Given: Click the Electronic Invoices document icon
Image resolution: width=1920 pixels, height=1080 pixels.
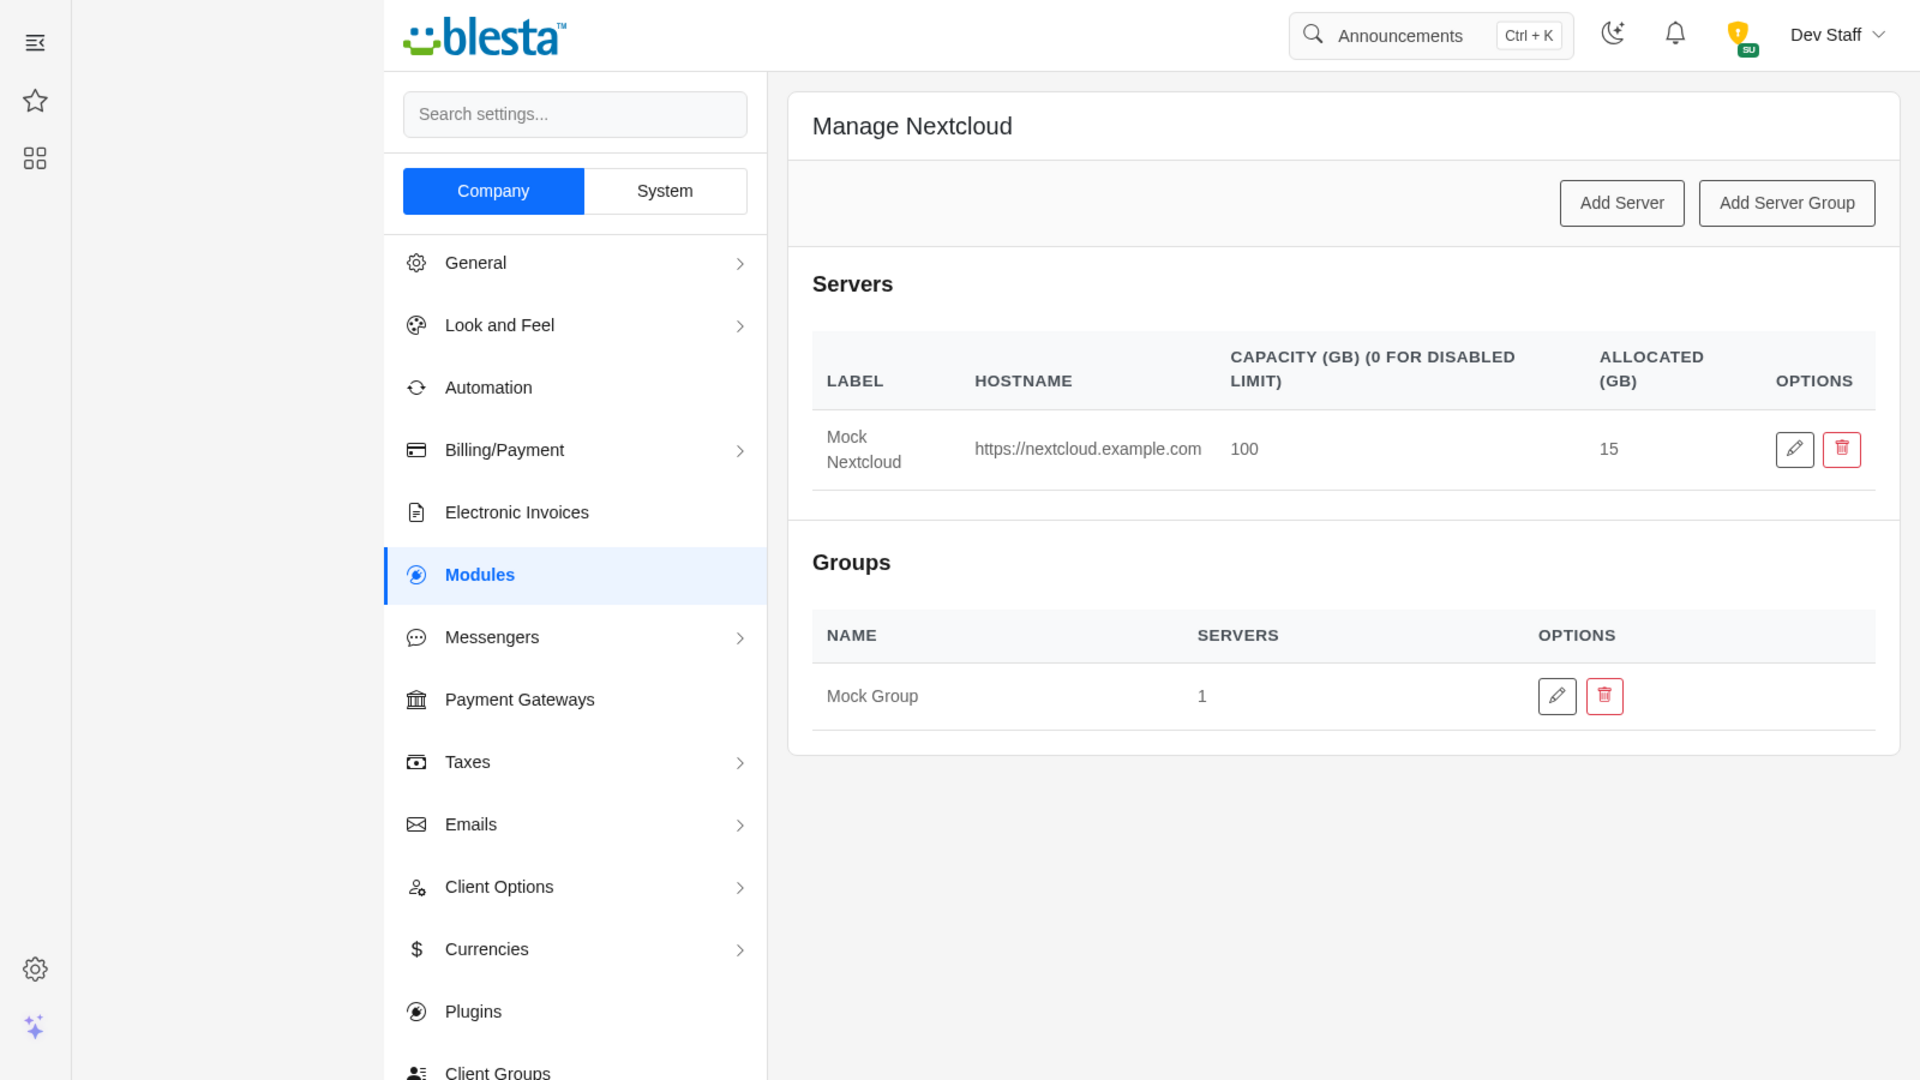Looking at the screenshot, I should pyautogui.click(x=417, y=513).
